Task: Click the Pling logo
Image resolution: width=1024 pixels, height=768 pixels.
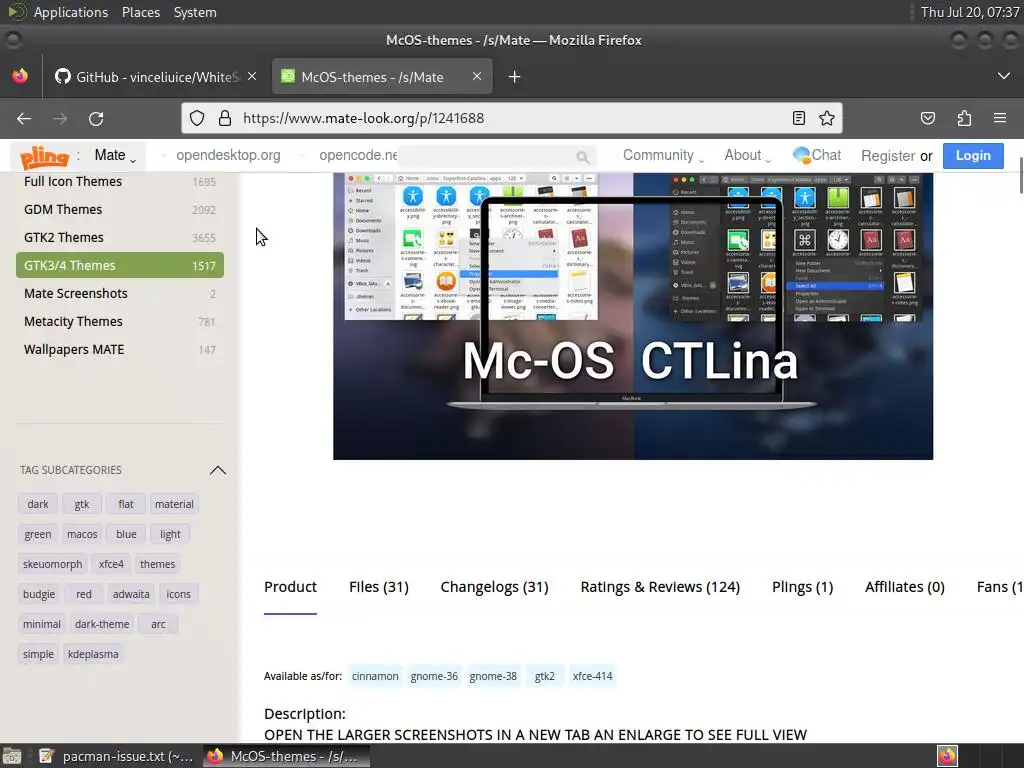Action: pyautogui.click(x=44, y=156)
